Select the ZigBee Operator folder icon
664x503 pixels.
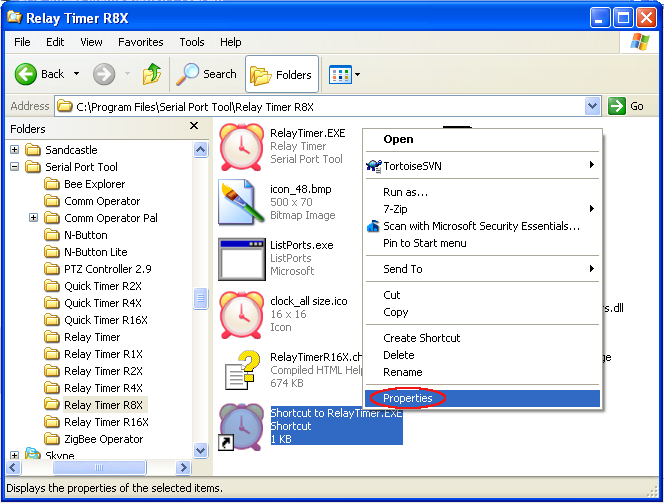[x=52, y=439]
